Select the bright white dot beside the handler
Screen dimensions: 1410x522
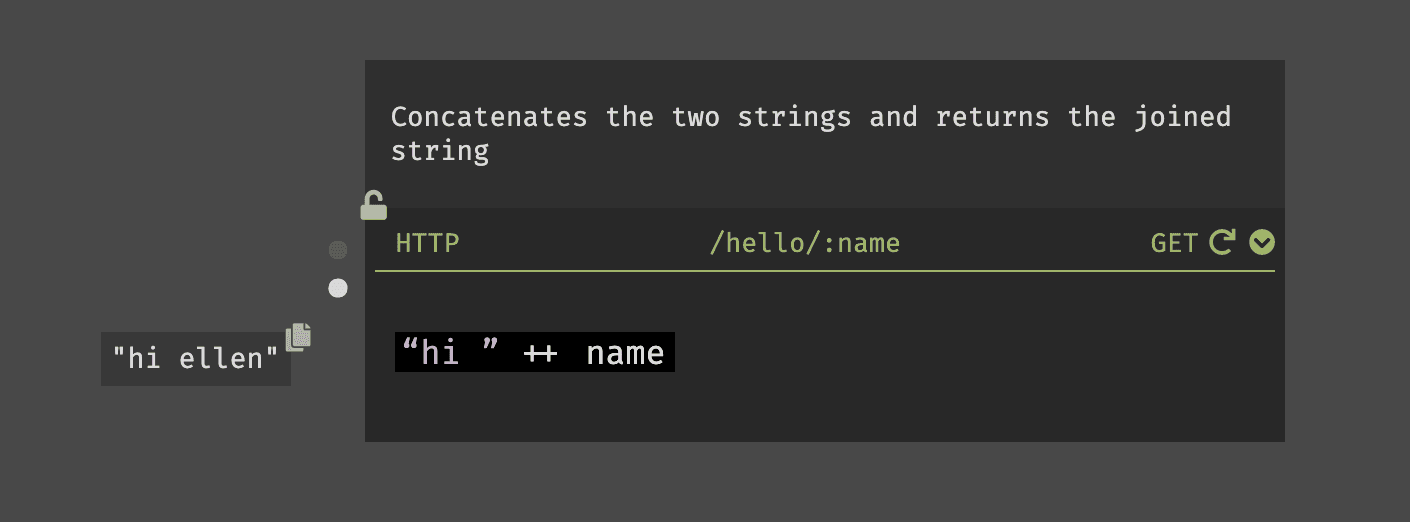[x=338, y=289]
